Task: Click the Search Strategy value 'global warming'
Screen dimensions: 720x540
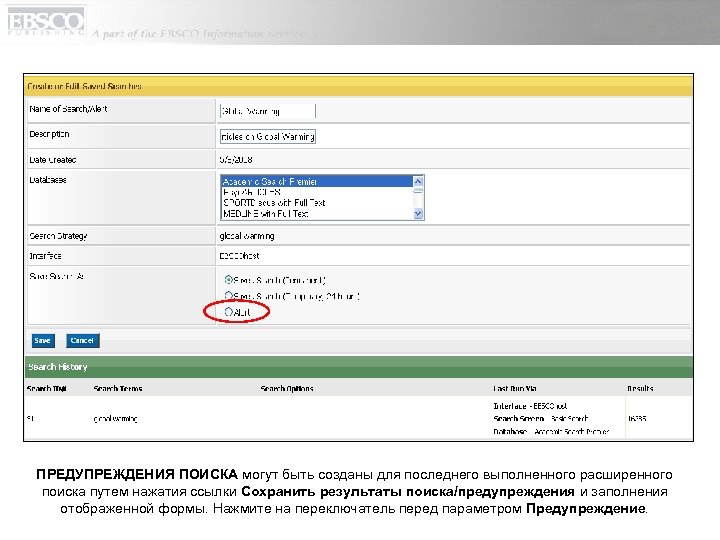Action: pos(247,236)
